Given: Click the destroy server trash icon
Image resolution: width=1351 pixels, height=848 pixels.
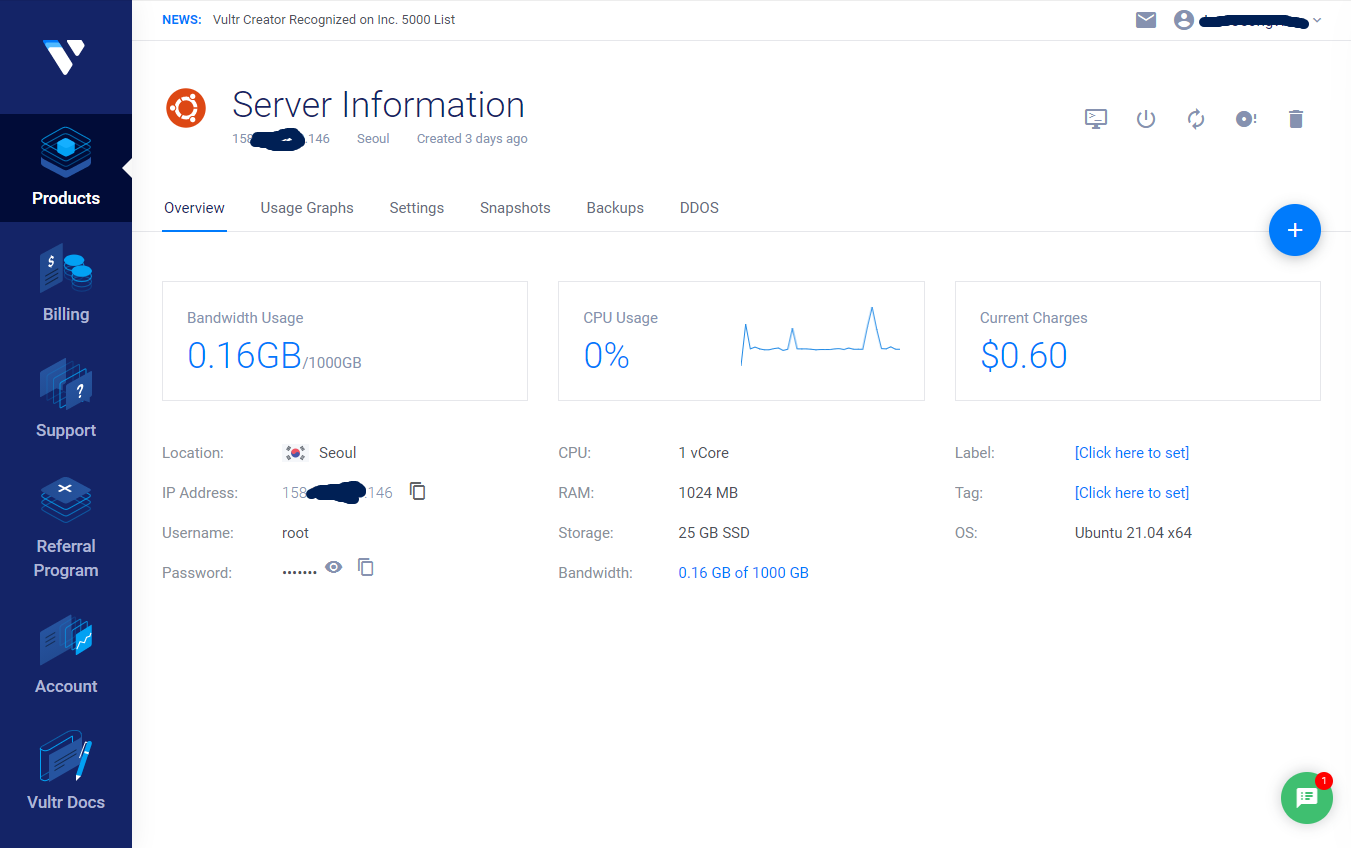Looking at the screenshot, I should click(1296, 119).
